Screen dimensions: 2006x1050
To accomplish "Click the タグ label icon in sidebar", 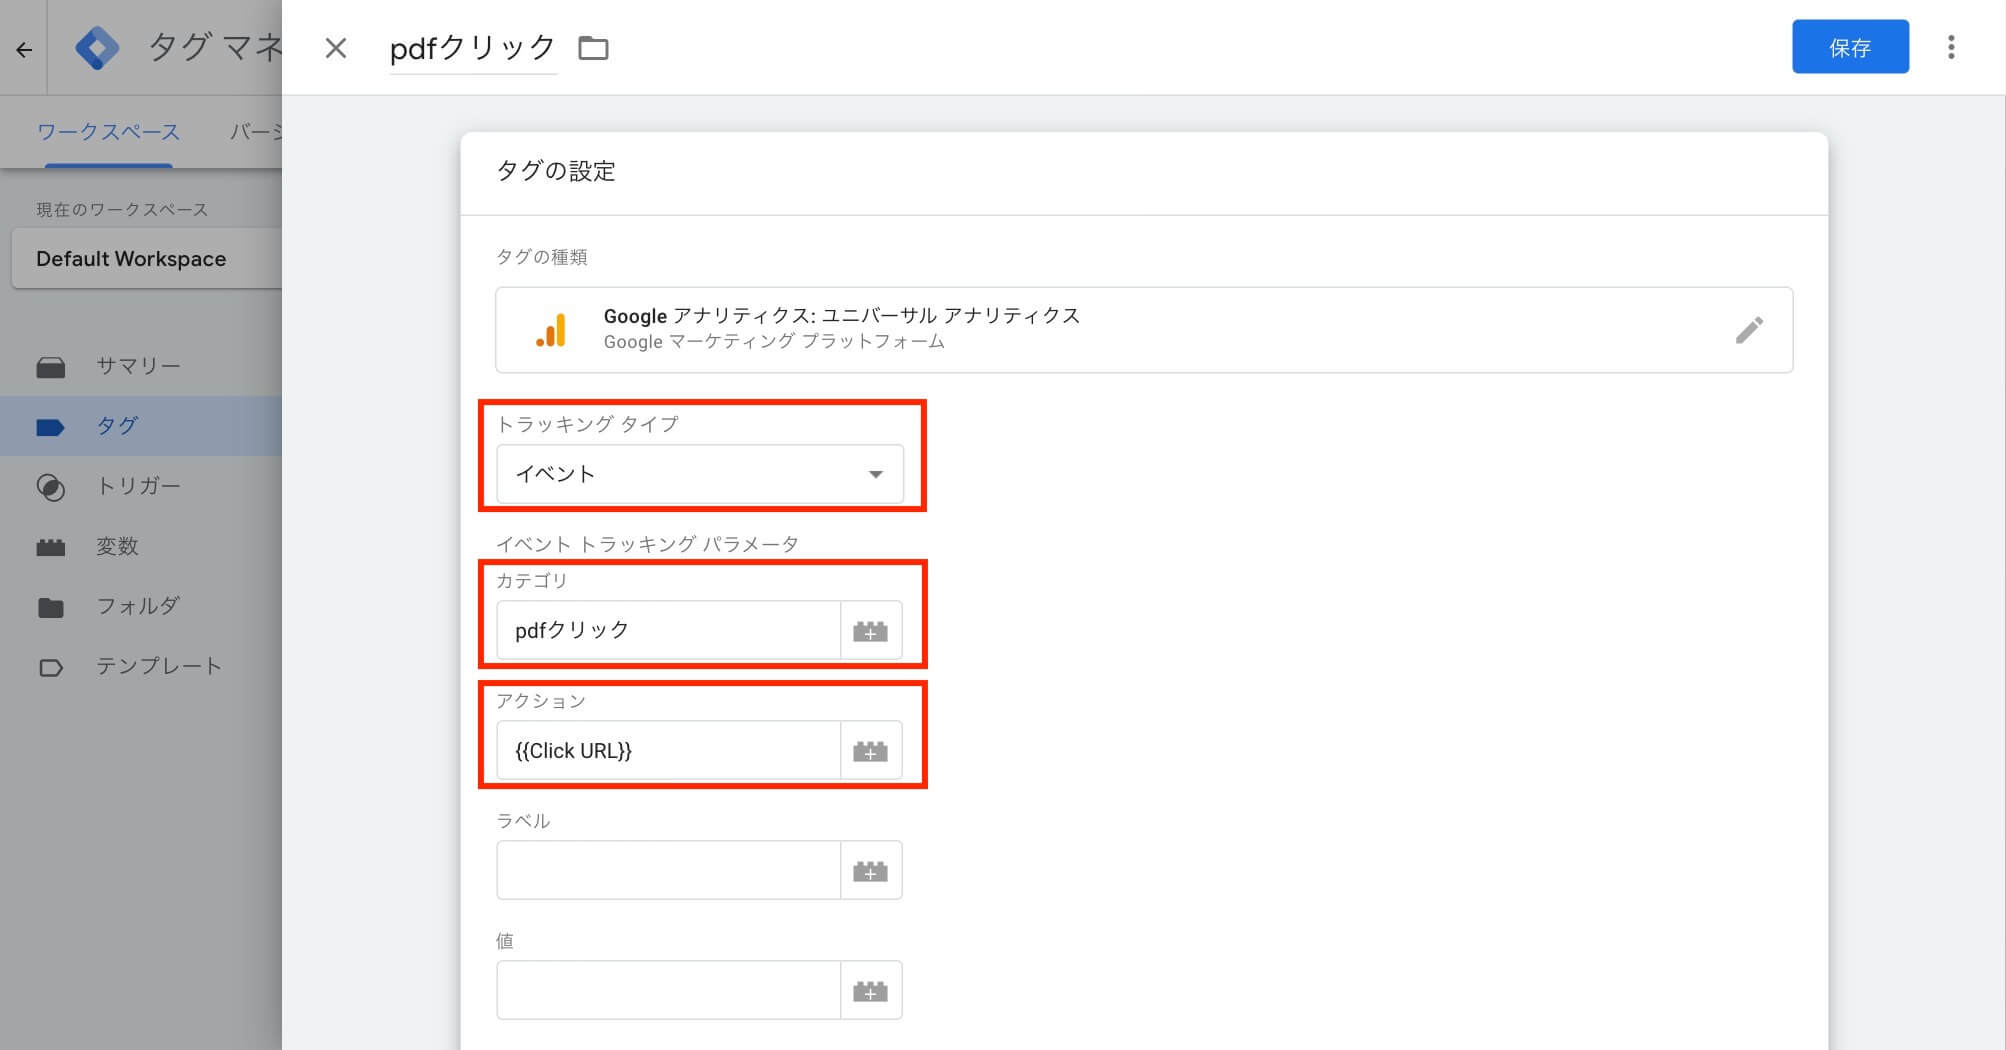I will click(x=50, y=427).
